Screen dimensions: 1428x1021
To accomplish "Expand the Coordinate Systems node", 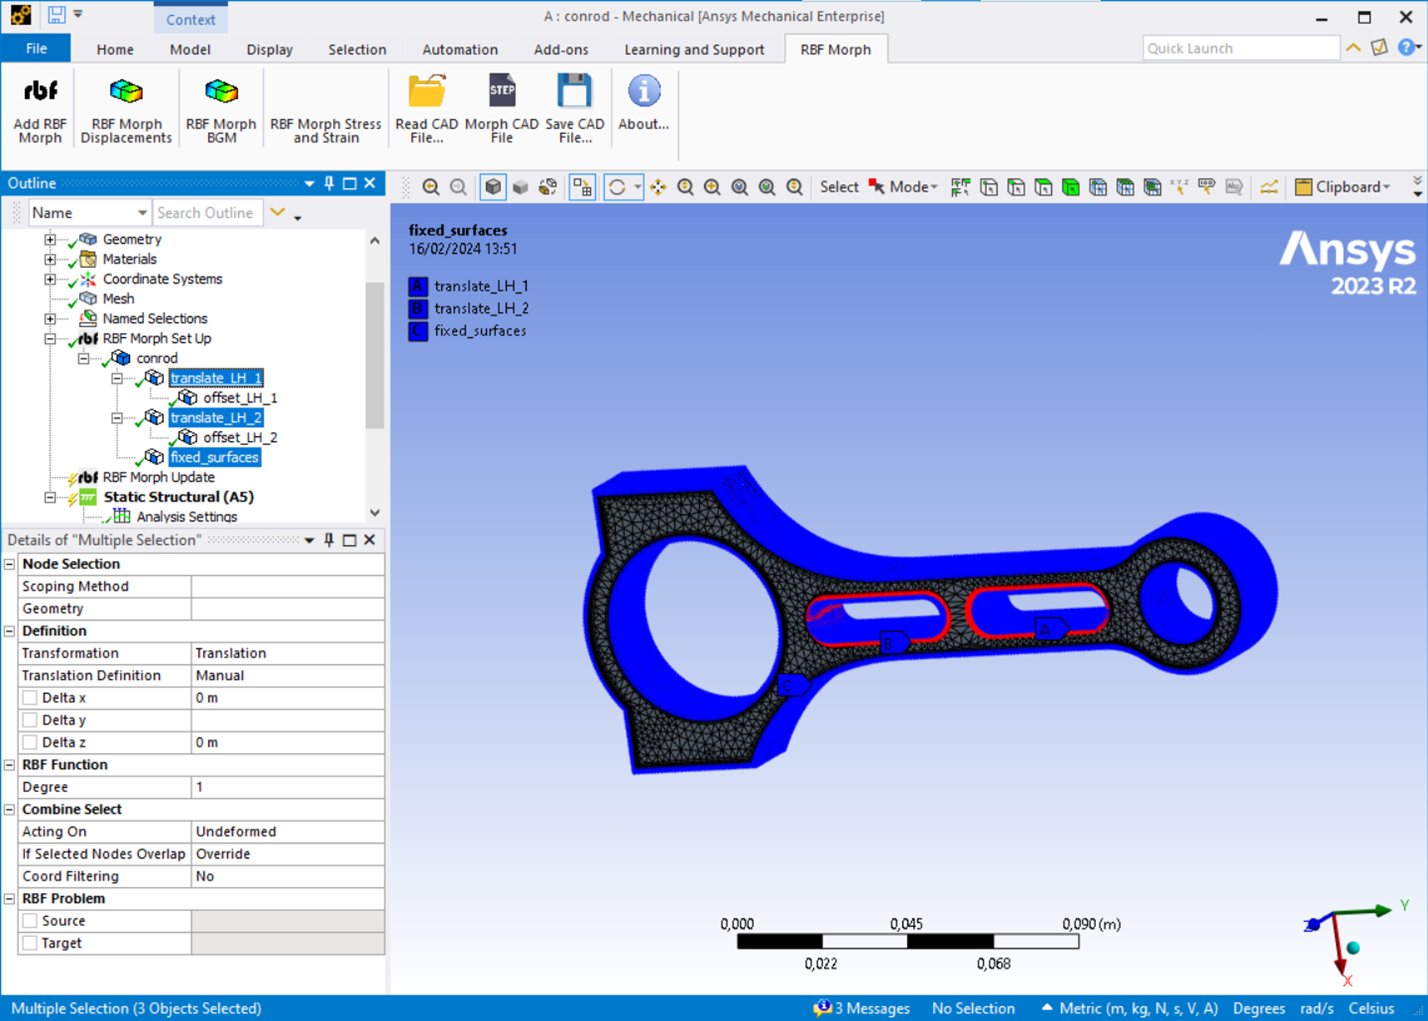I will (x=50, y=279).
